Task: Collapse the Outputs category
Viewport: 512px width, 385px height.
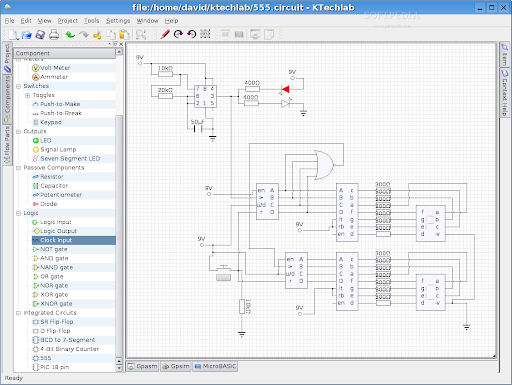Action: 19,131
